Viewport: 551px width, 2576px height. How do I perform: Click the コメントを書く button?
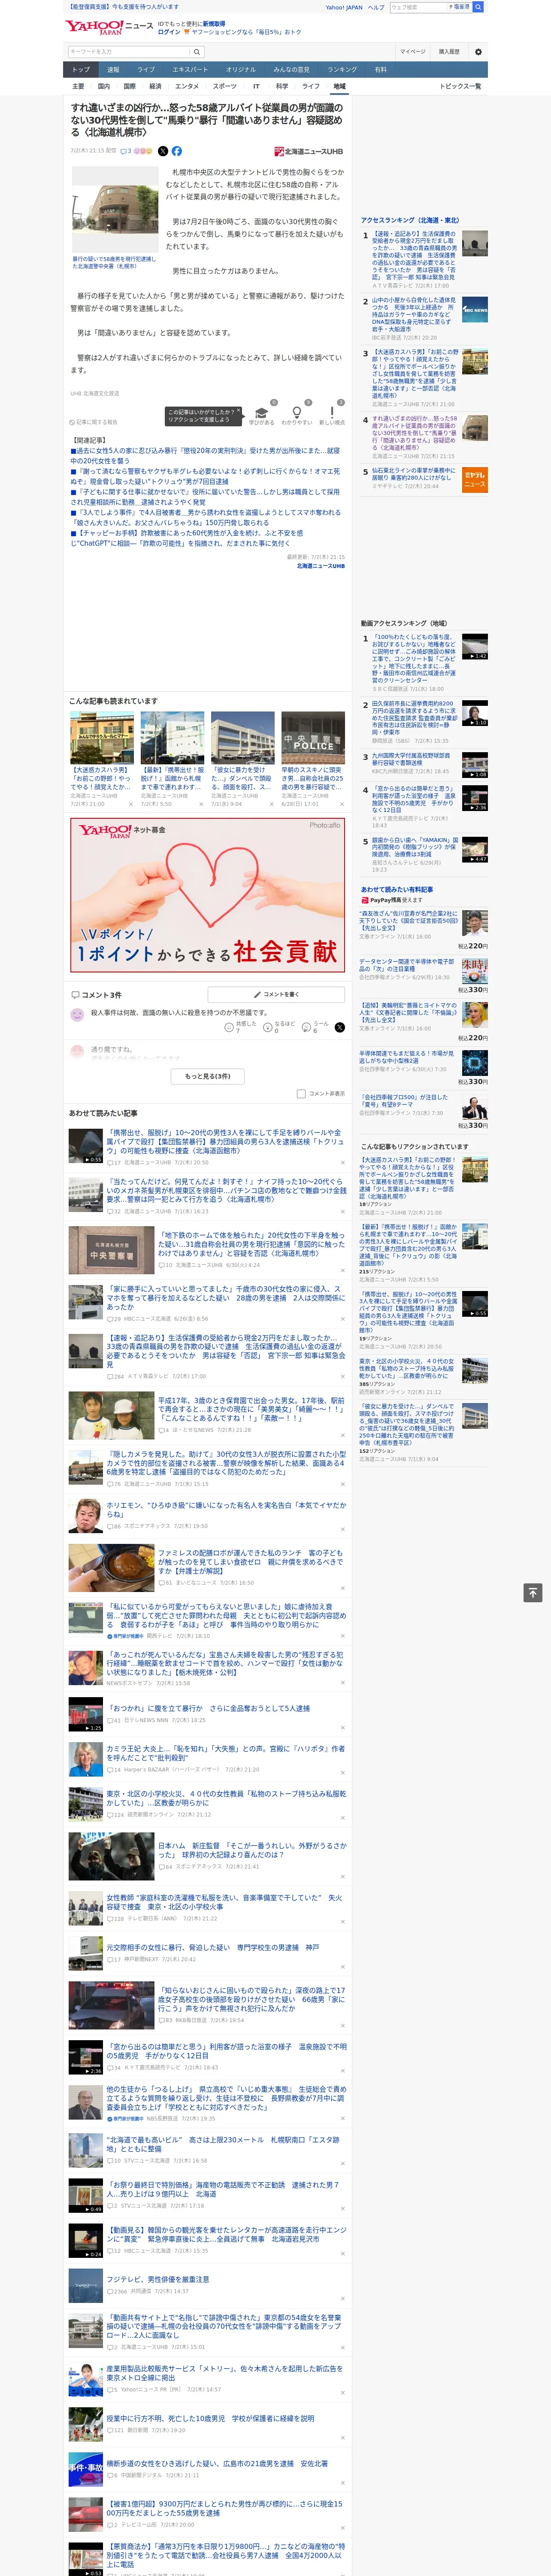[x=276, y=995]
